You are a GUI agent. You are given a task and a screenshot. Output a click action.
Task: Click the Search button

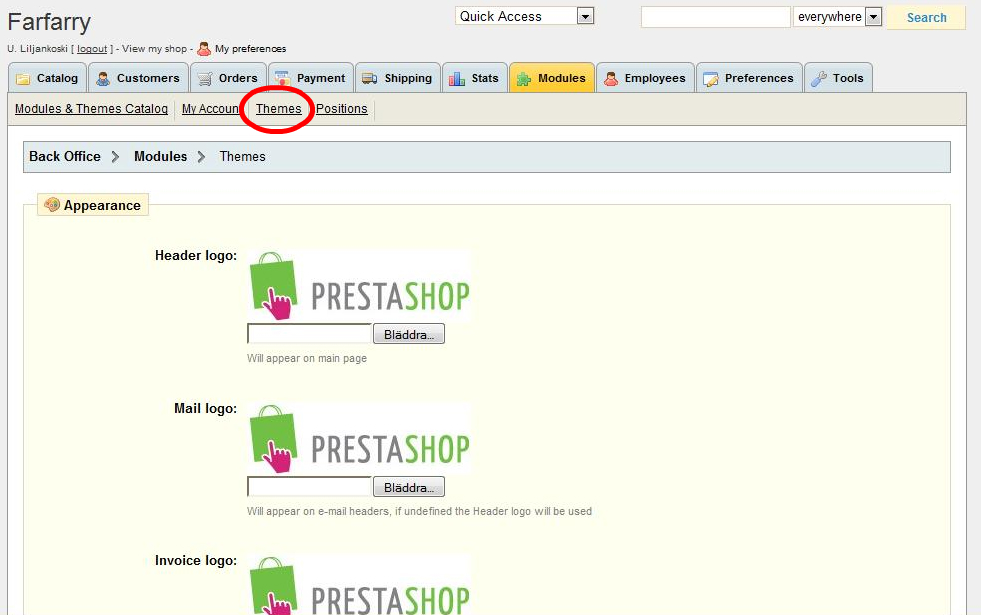[x=927, y=18]
